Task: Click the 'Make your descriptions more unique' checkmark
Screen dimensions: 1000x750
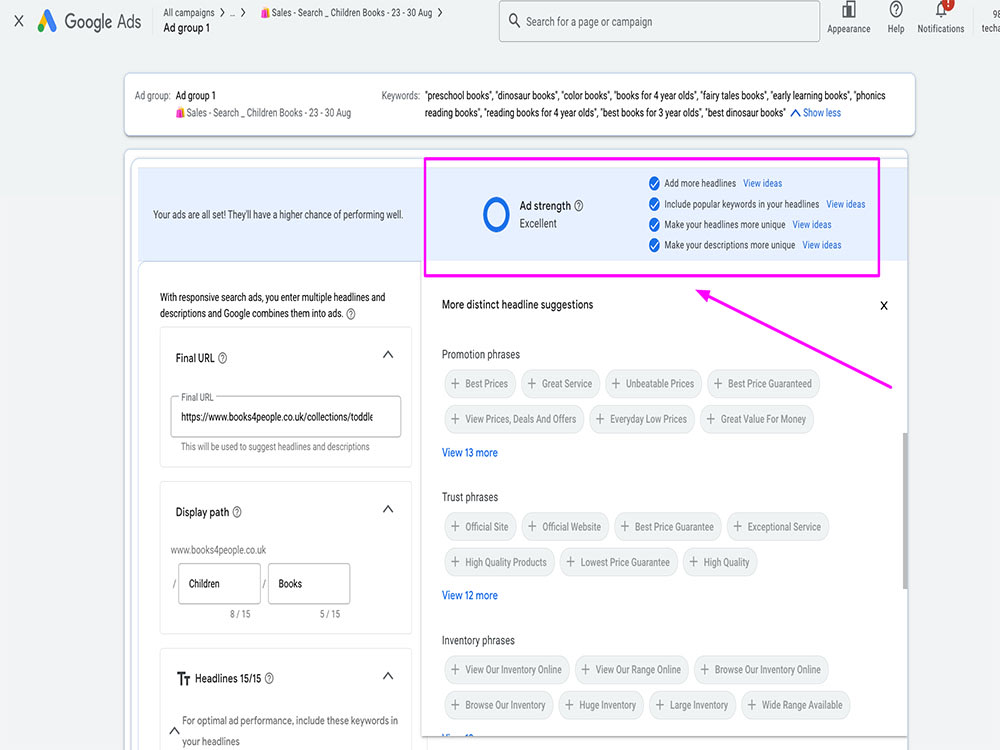Action: [x=654, y=245]
